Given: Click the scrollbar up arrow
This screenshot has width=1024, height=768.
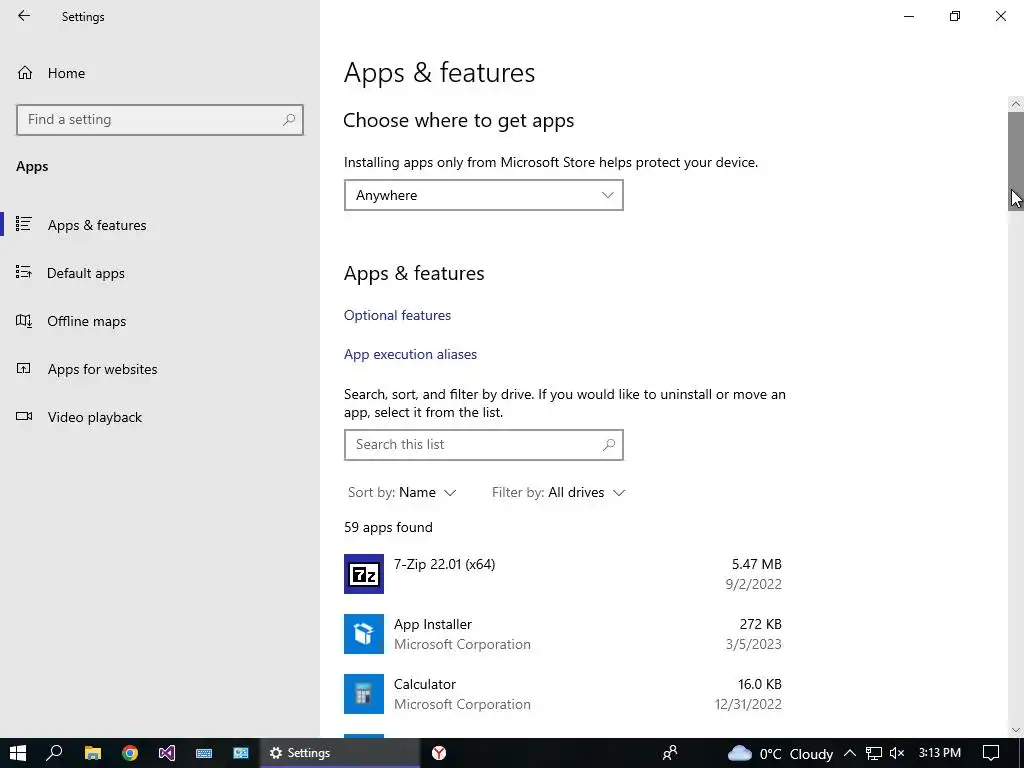Looking at the screenshot, I should click(1016, 104).
